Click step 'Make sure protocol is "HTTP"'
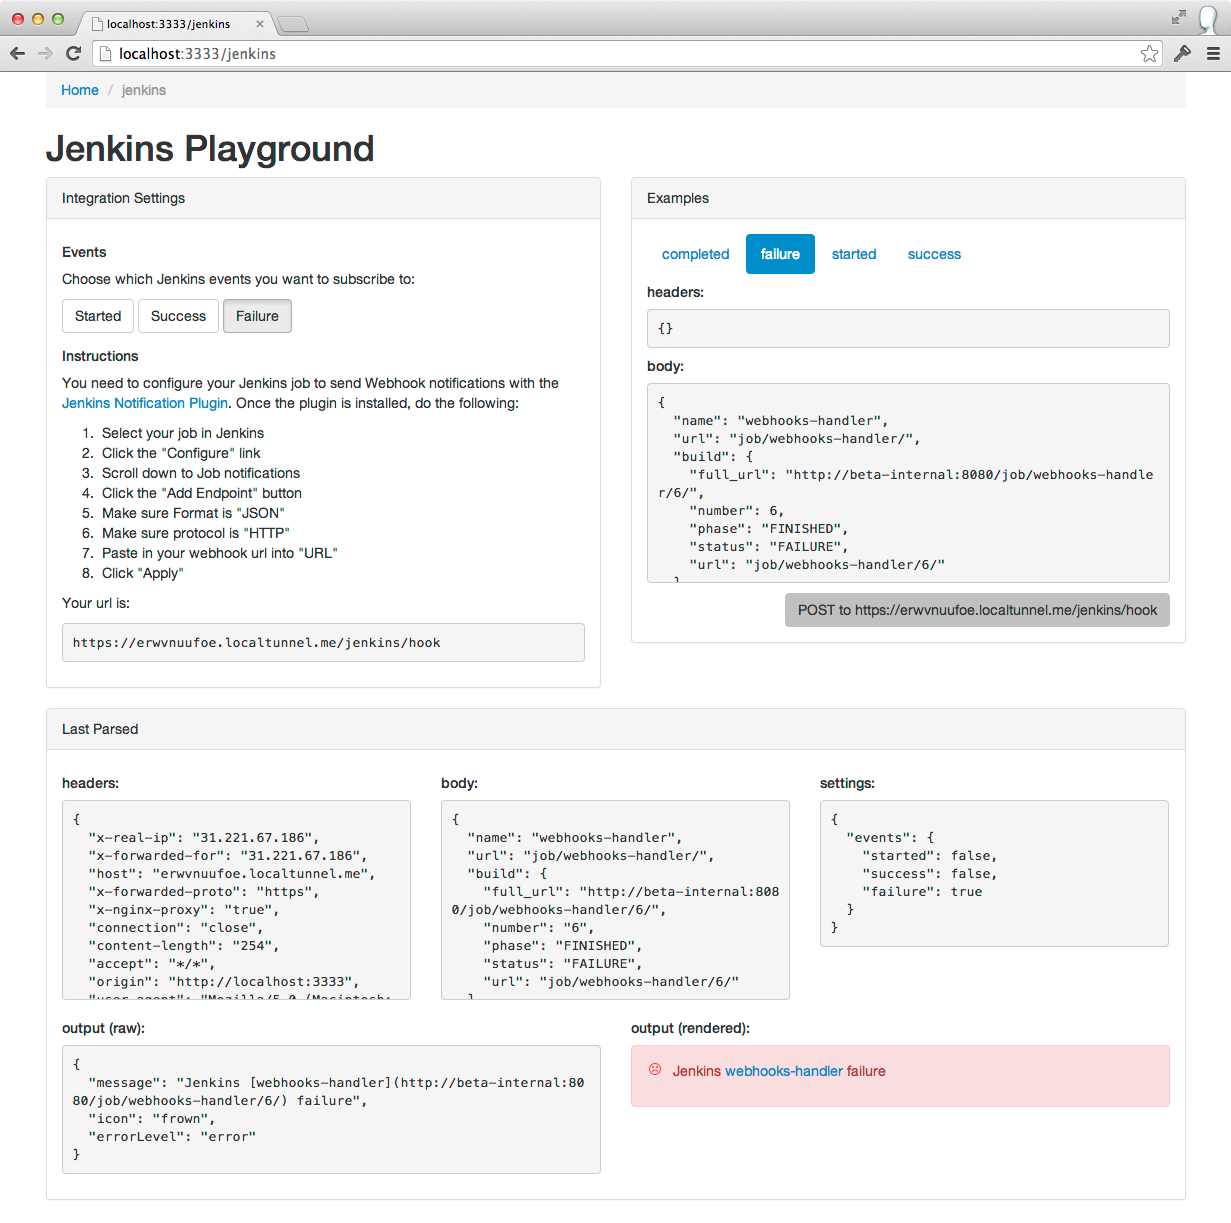 click(x=196, y=533)
